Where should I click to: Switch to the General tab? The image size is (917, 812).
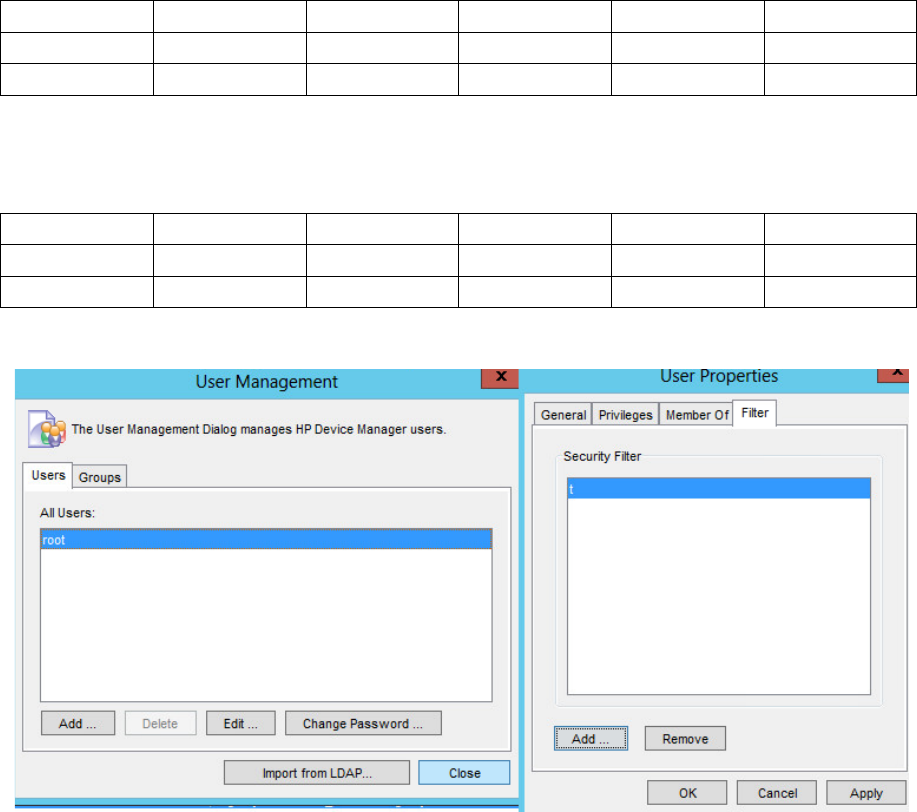563,414
